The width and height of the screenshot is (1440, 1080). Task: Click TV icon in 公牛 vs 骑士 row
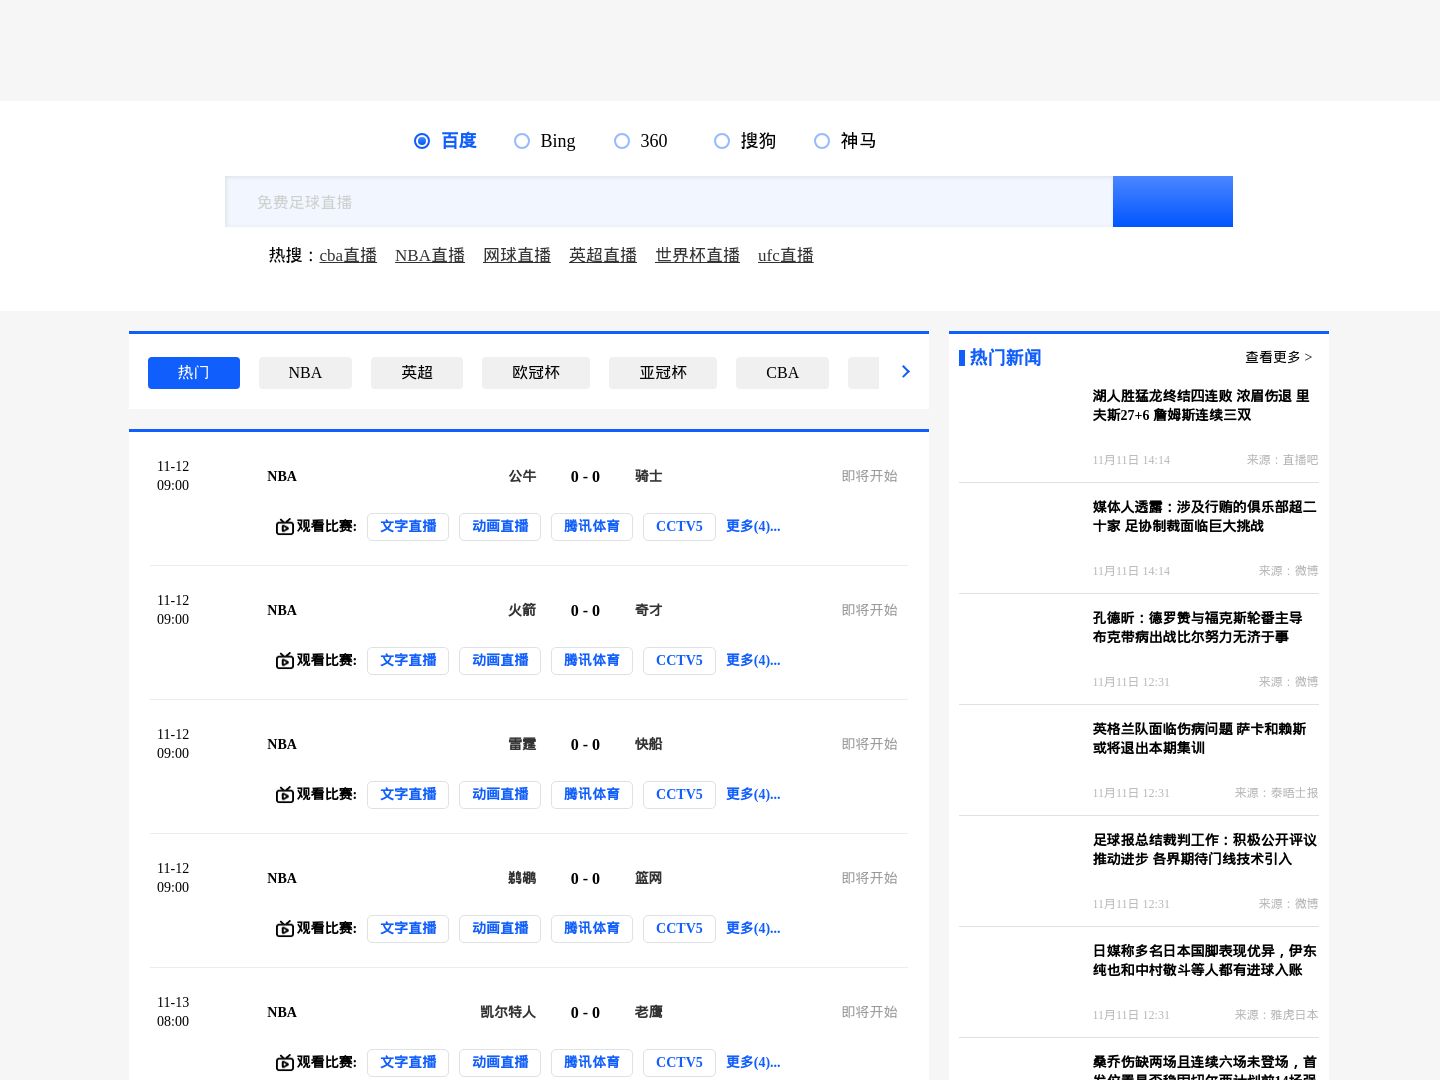click(285, 526)
